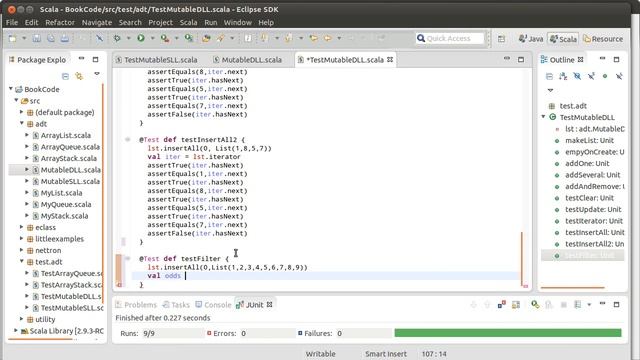Open Outline view menu triangle
Screen dimensions: 640x360
point(550,90)
